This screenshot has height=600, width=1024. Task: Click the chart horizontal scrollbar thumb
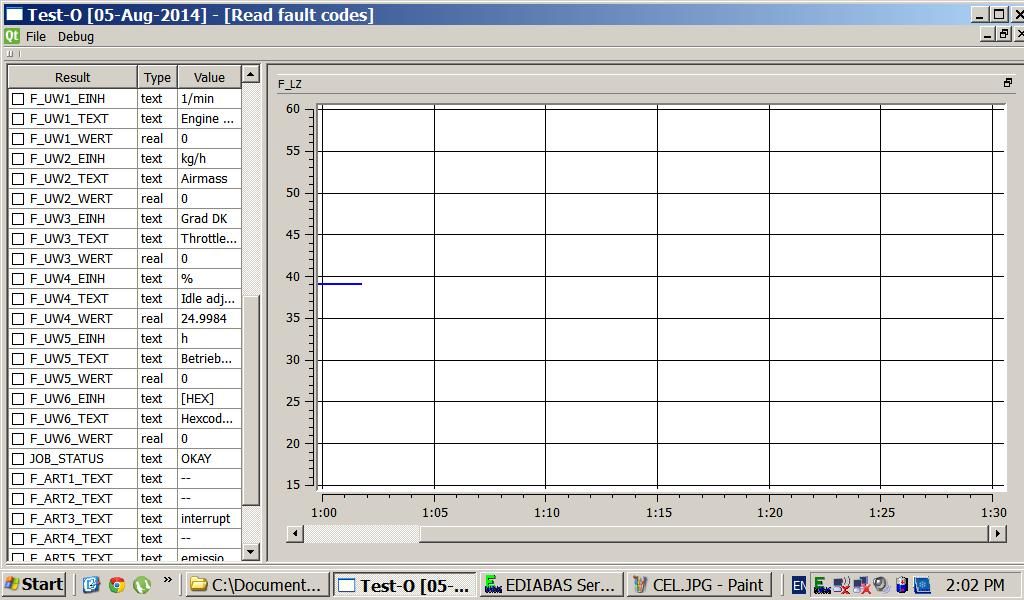(362, 534)
